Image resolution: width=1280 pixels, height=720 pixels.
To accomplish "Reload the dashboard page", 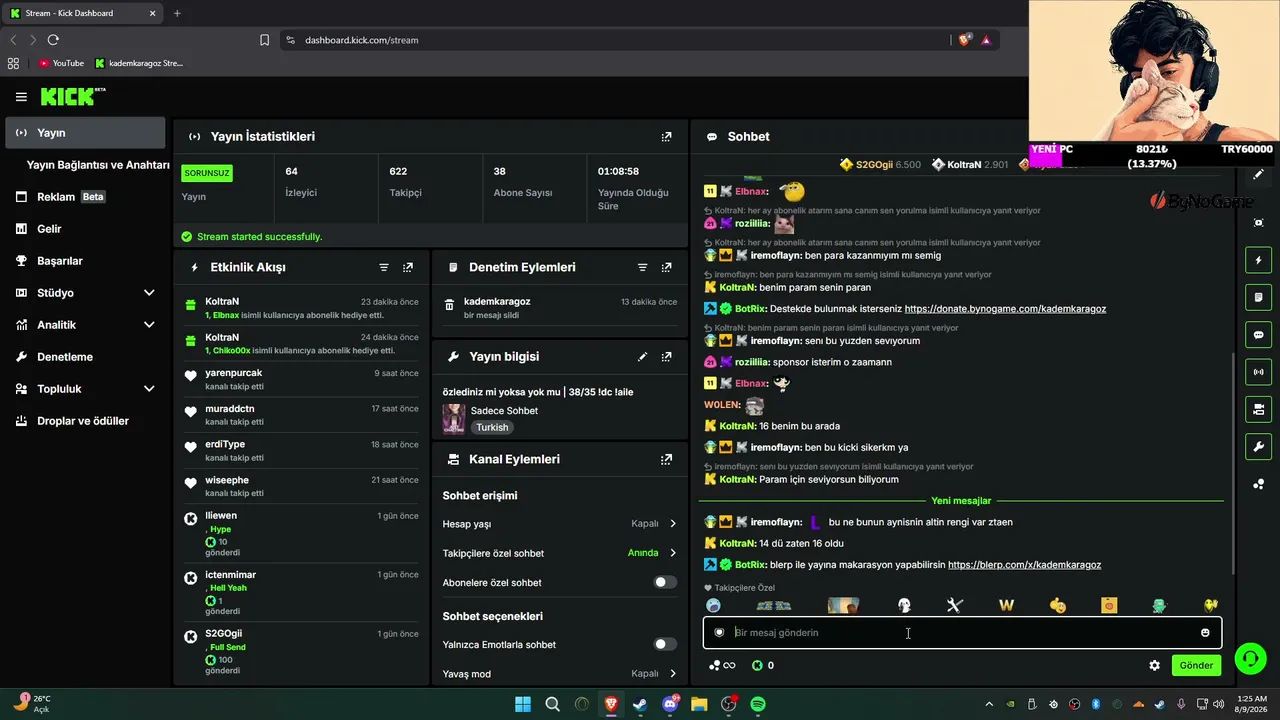I will click(53, 40).
